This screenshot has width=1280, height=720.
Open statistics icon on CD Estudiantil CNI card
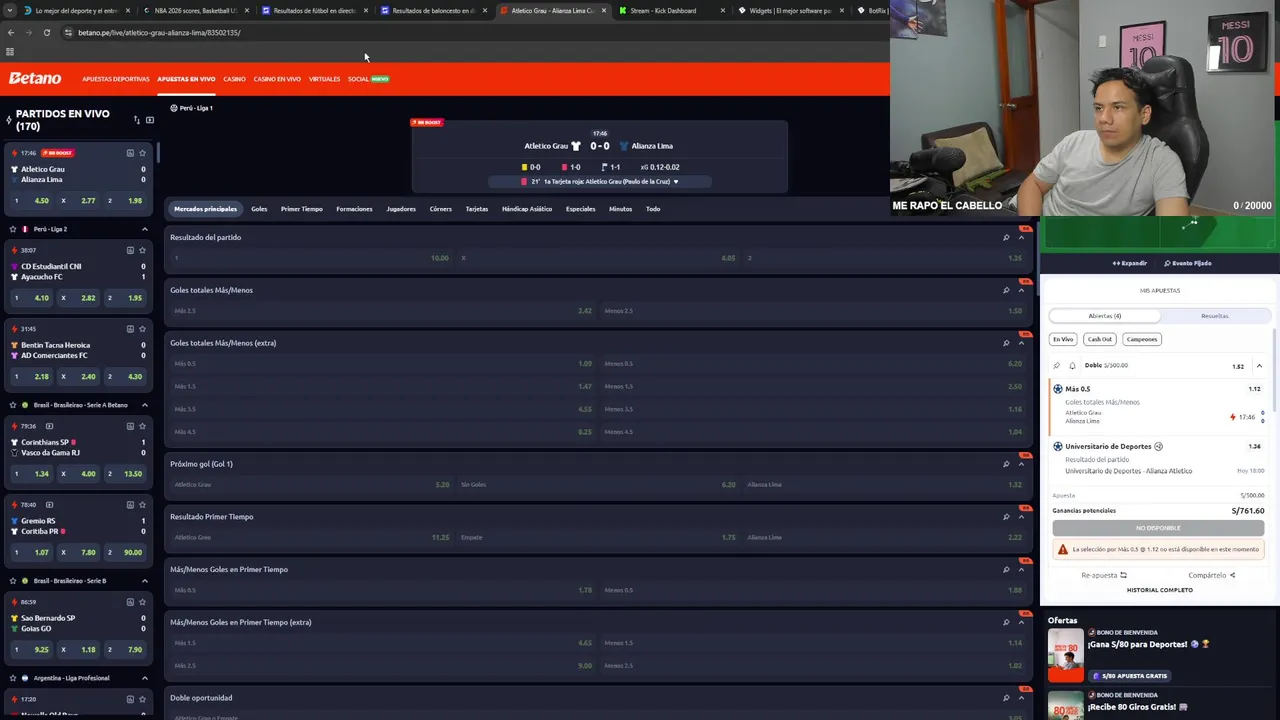pos(130,250)
